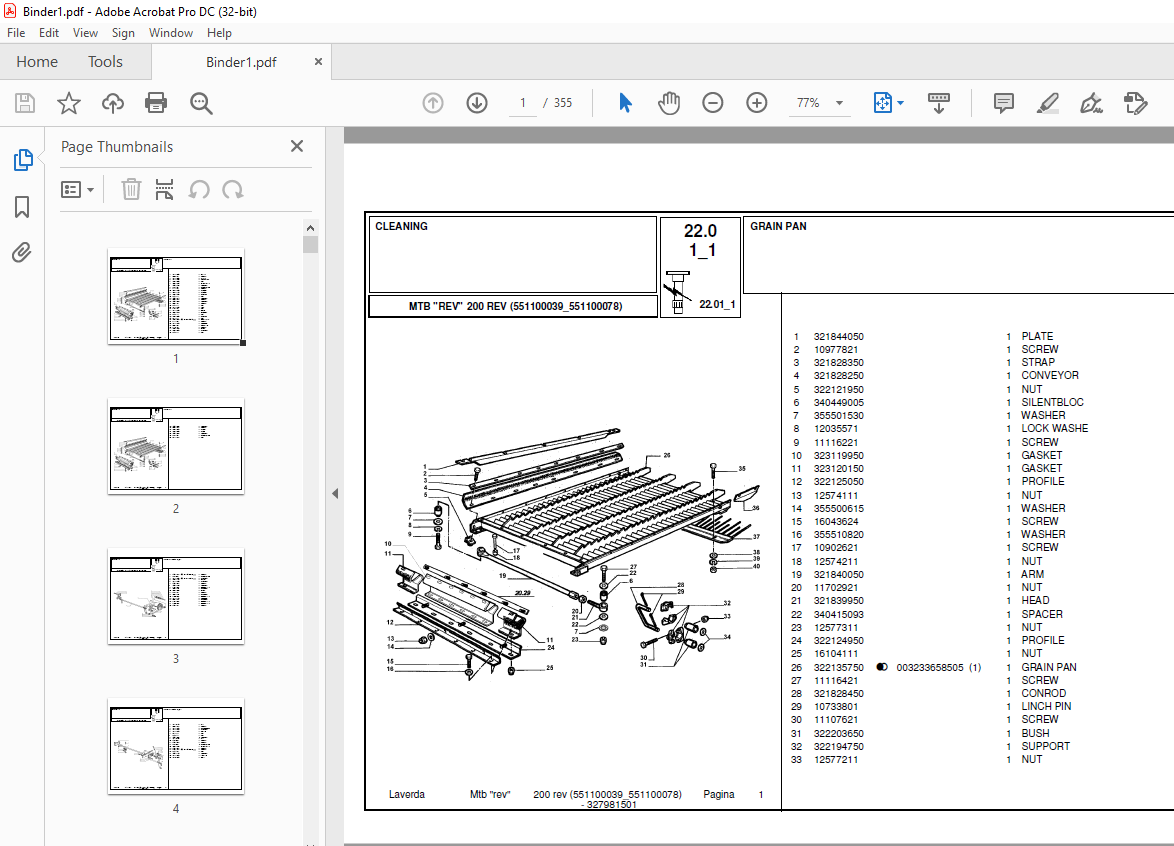Collapse the navigation pane arrow
This screenshot has height=846, width=1174.
[335, 493]
